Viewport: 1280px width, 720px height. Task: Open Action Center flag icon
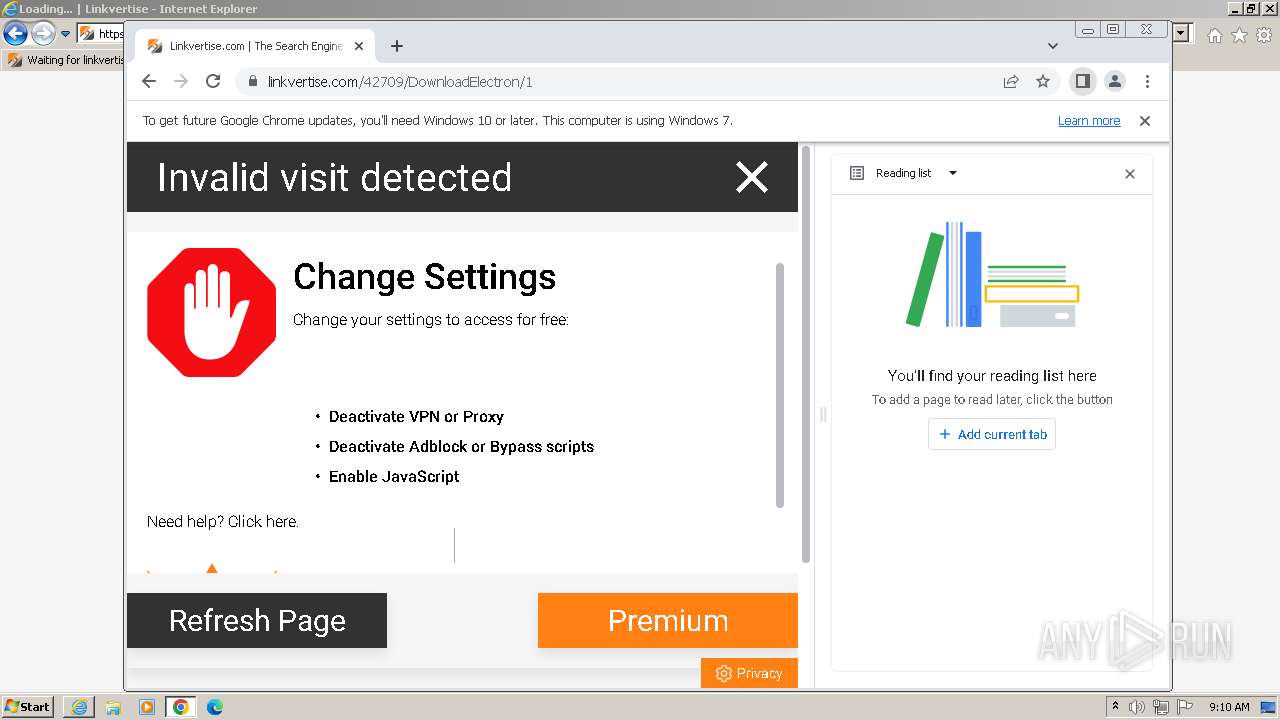pos(1185,707)
